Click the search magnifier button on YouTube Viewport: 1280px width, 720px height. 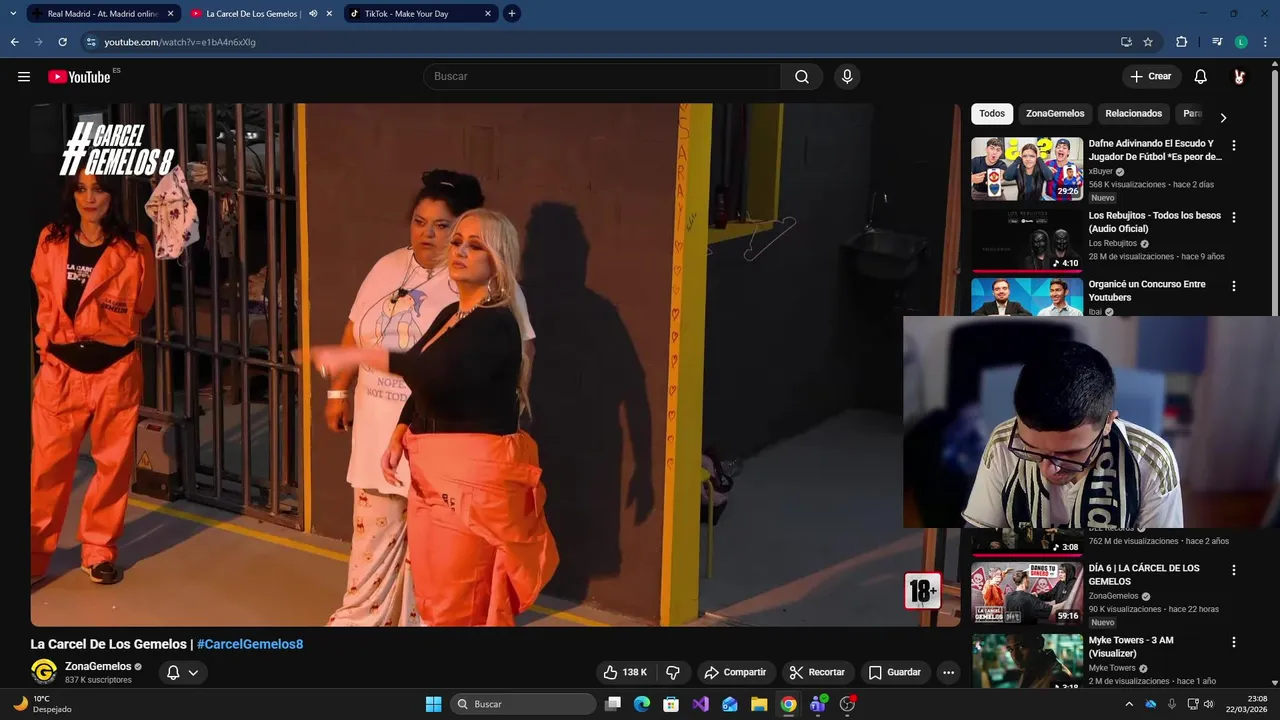click(802, 77)
